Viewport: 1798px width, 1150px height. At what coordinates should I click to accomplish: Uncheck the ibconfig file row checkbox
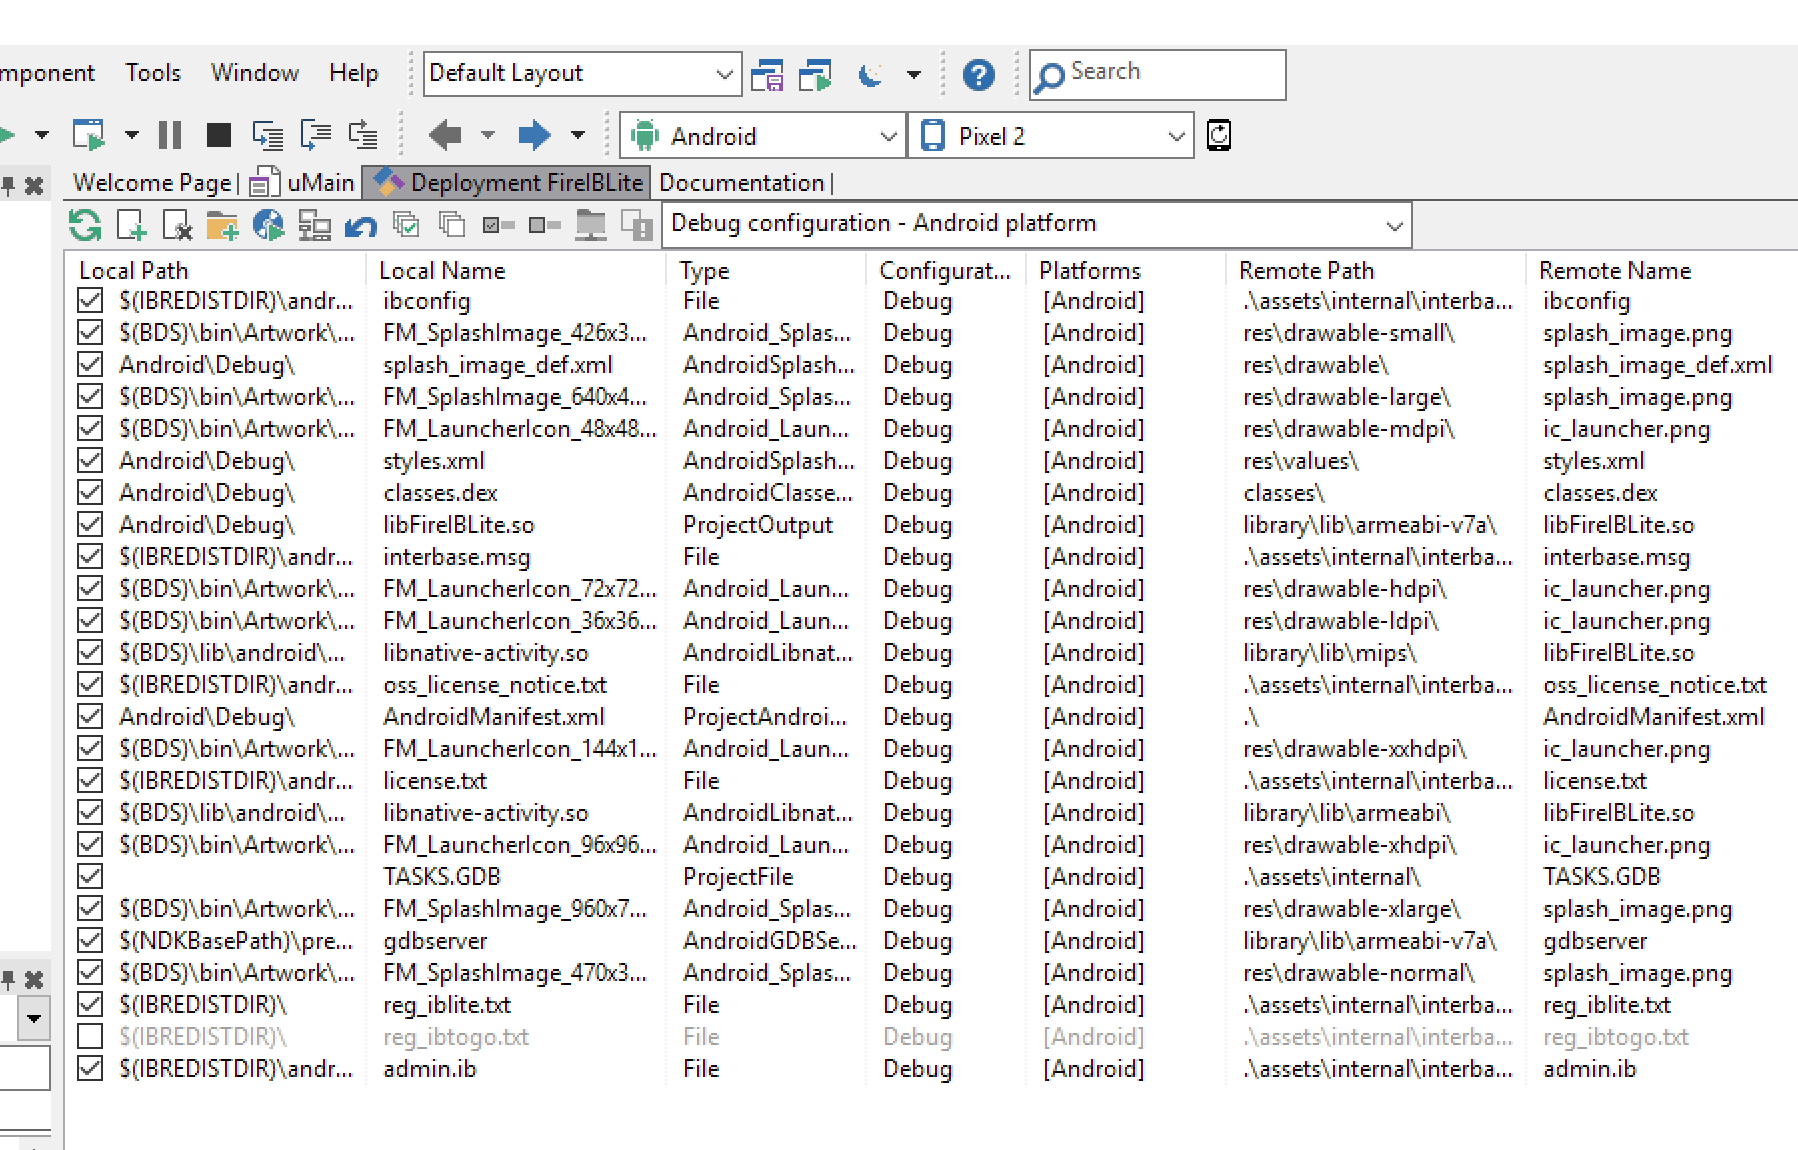[90, 300]
